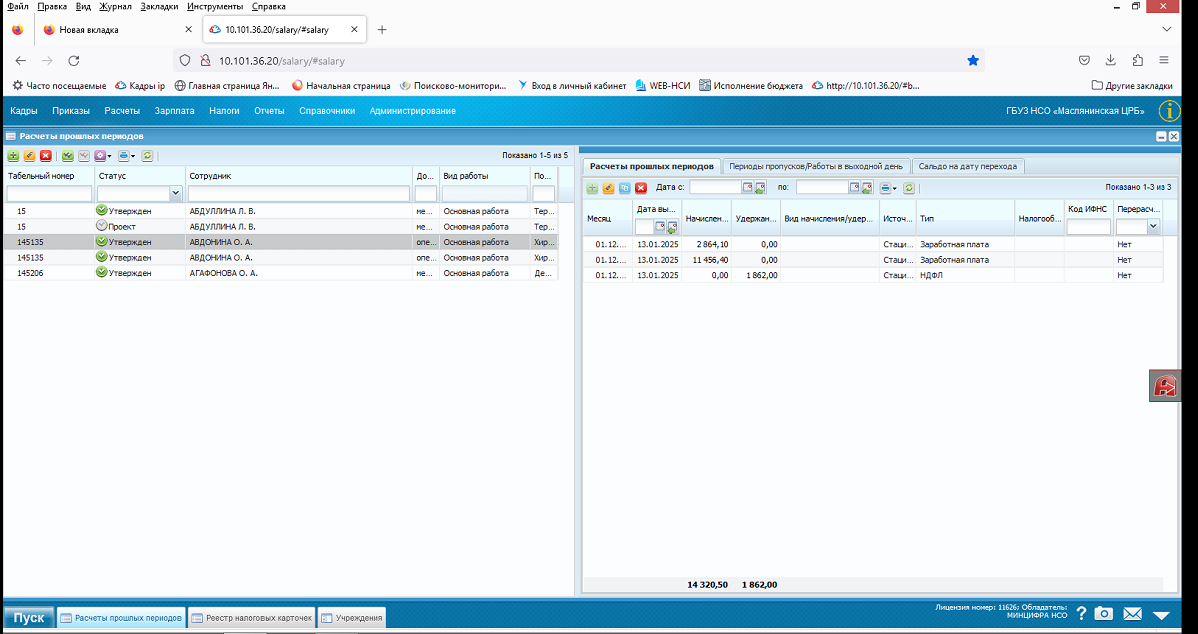Open the 'Отчеты' menu
1198x634 pixels.
(269, 111)
